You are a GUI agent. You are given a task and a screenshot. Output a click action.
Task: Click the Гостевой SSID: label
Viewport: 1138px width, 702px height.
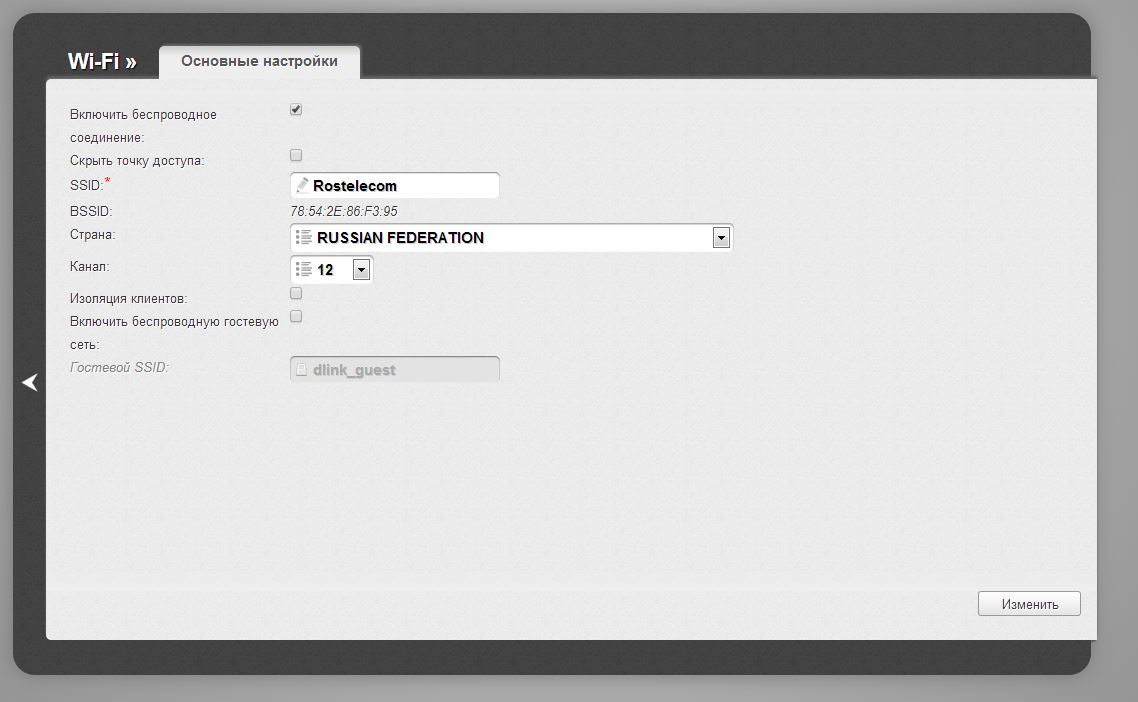point(120,367)
